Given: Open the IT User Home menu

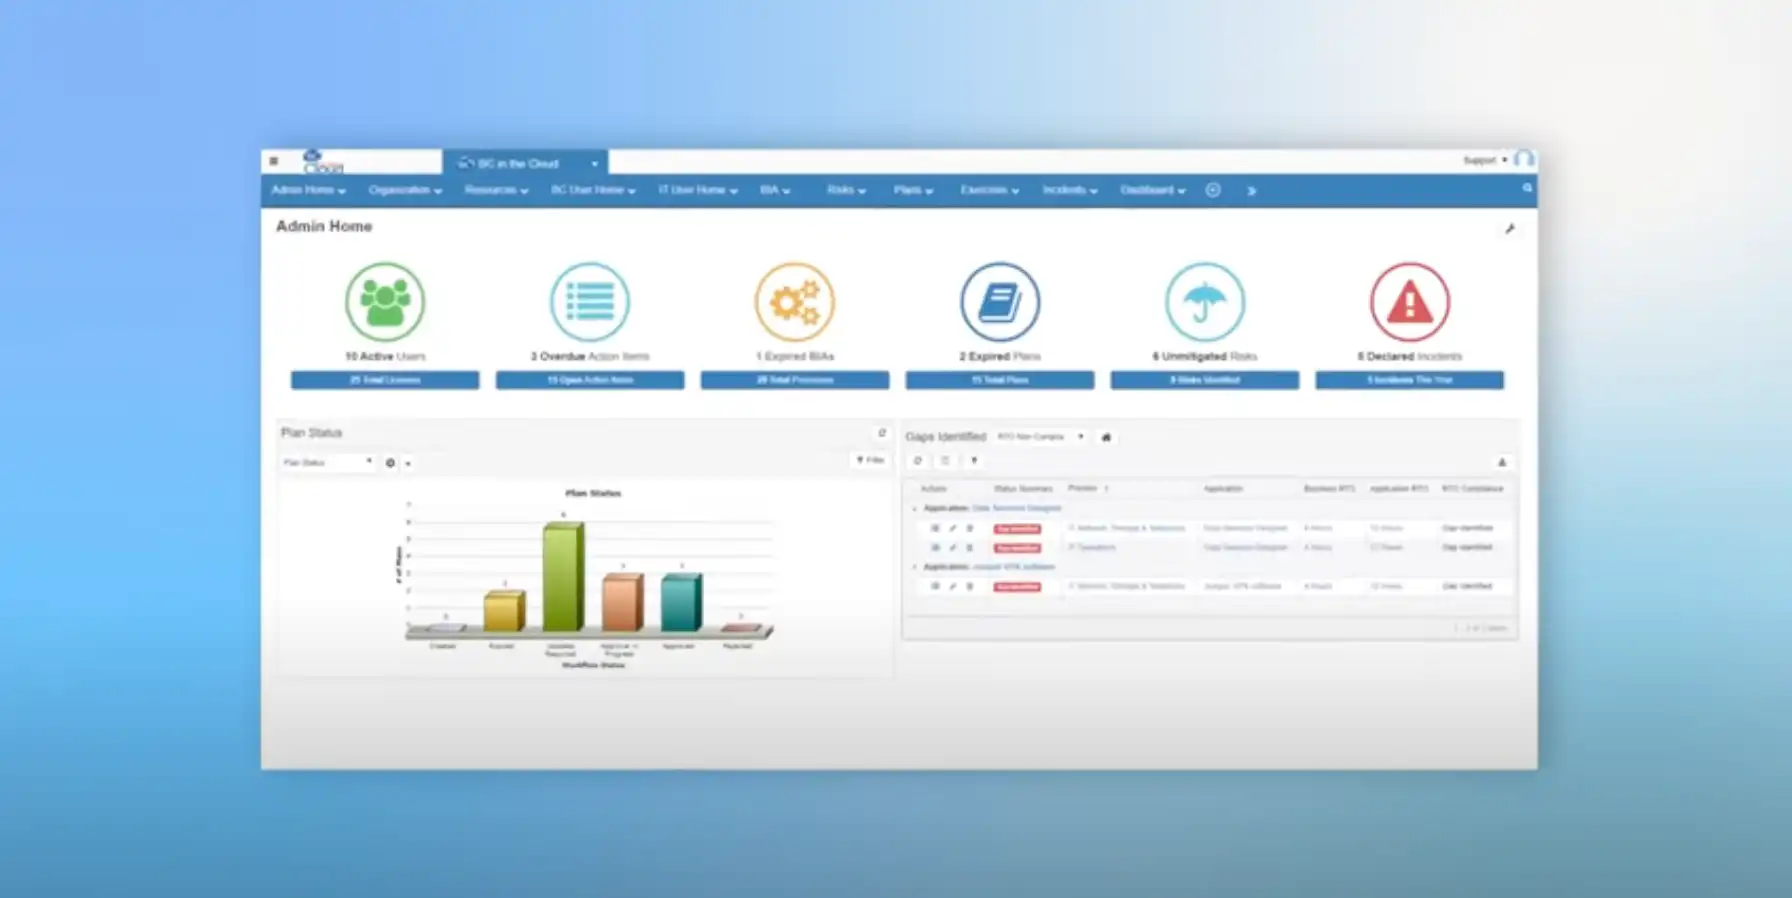Looking at the screenshot, I should point(698,190).
